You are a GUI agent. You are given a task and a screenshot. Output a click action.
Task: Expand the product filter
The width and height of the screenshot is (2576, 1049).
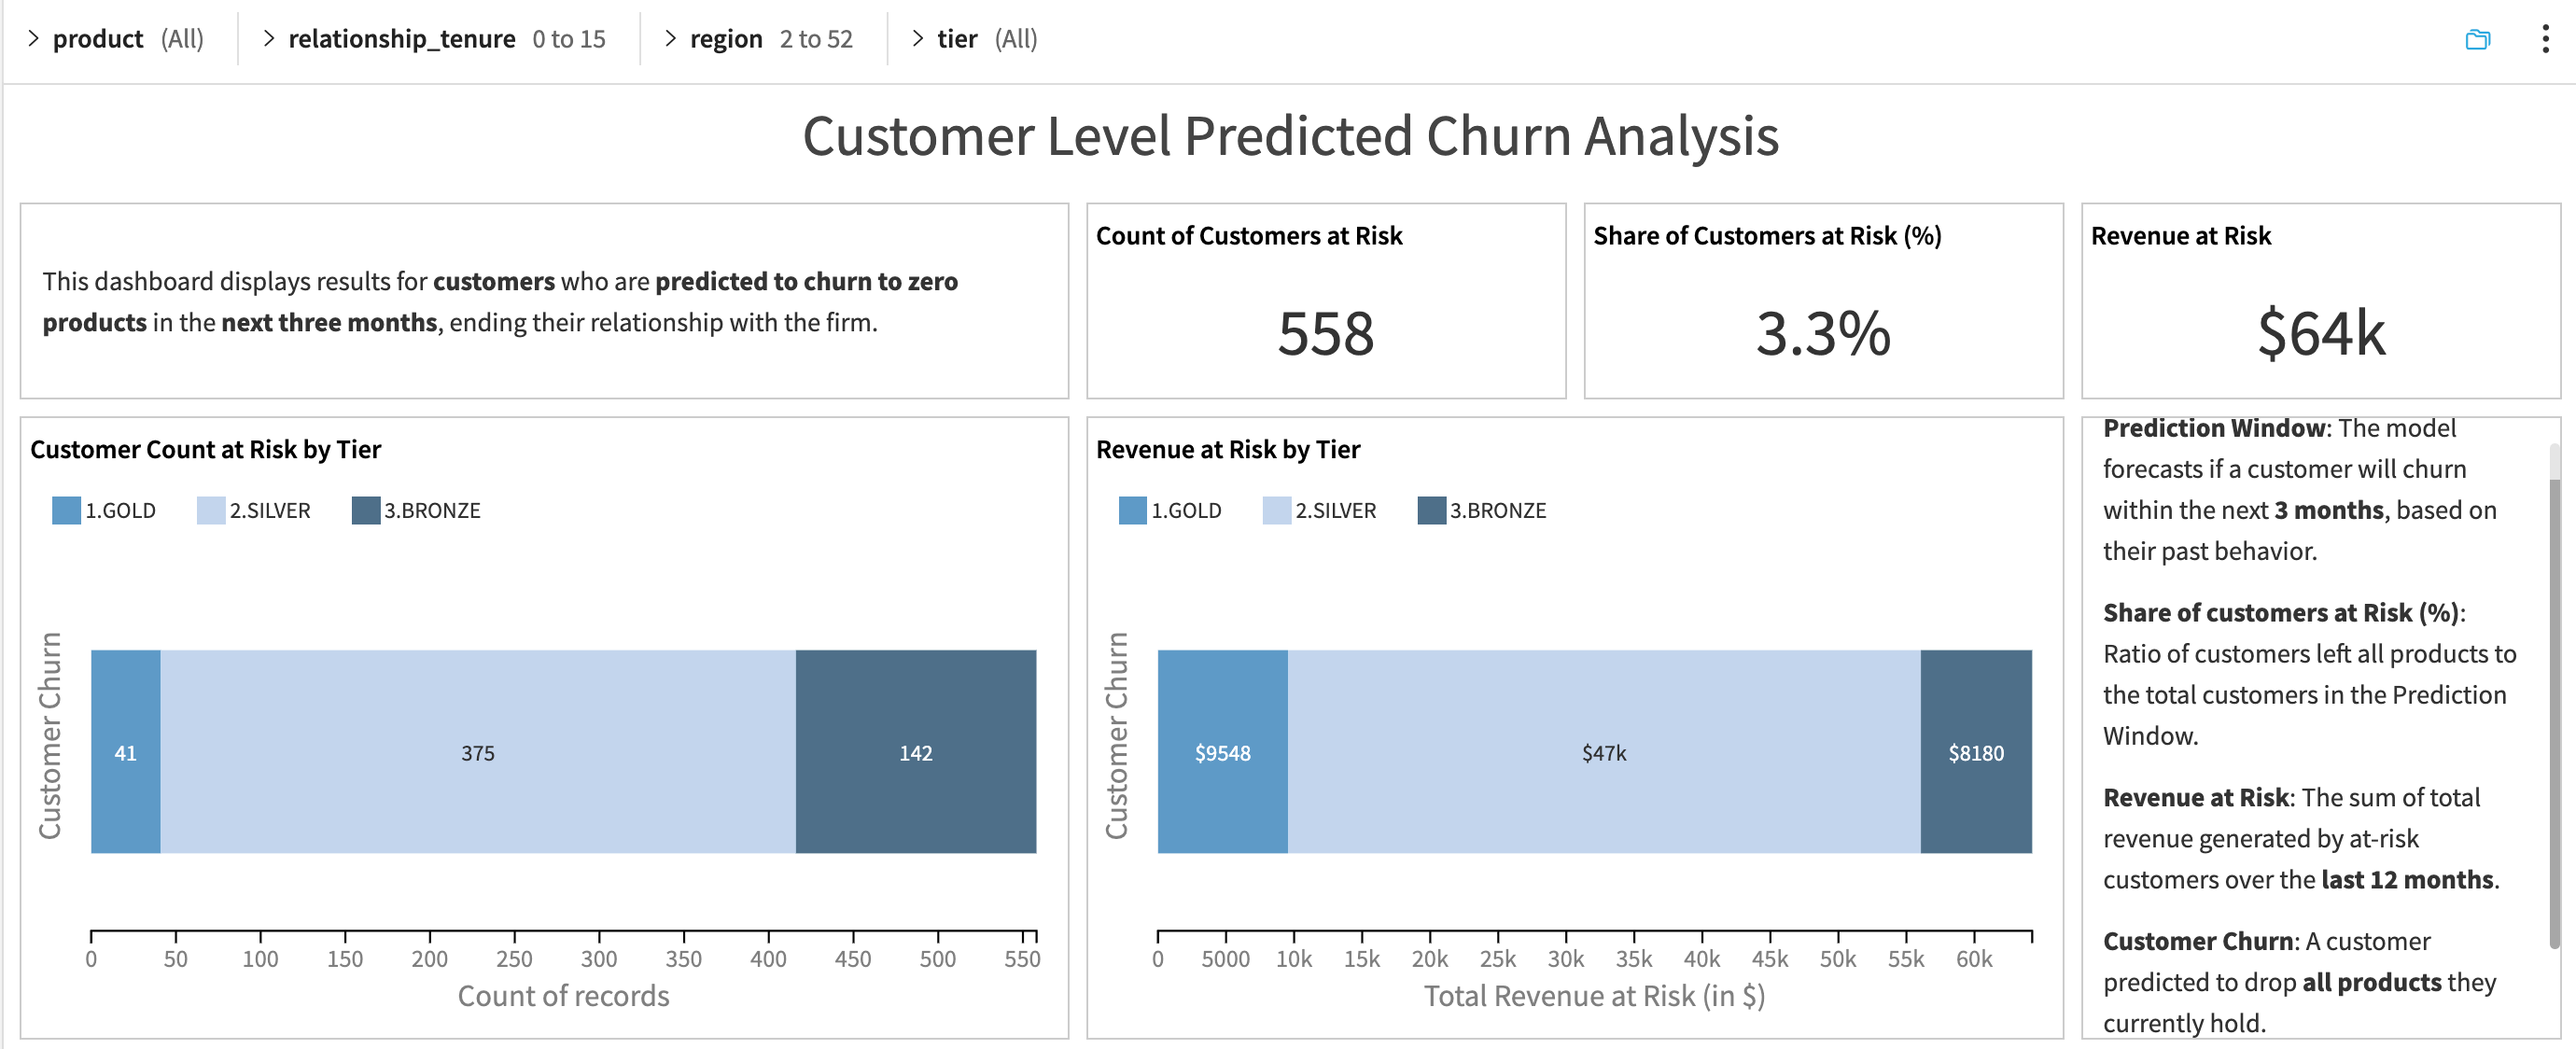(34, 39)
